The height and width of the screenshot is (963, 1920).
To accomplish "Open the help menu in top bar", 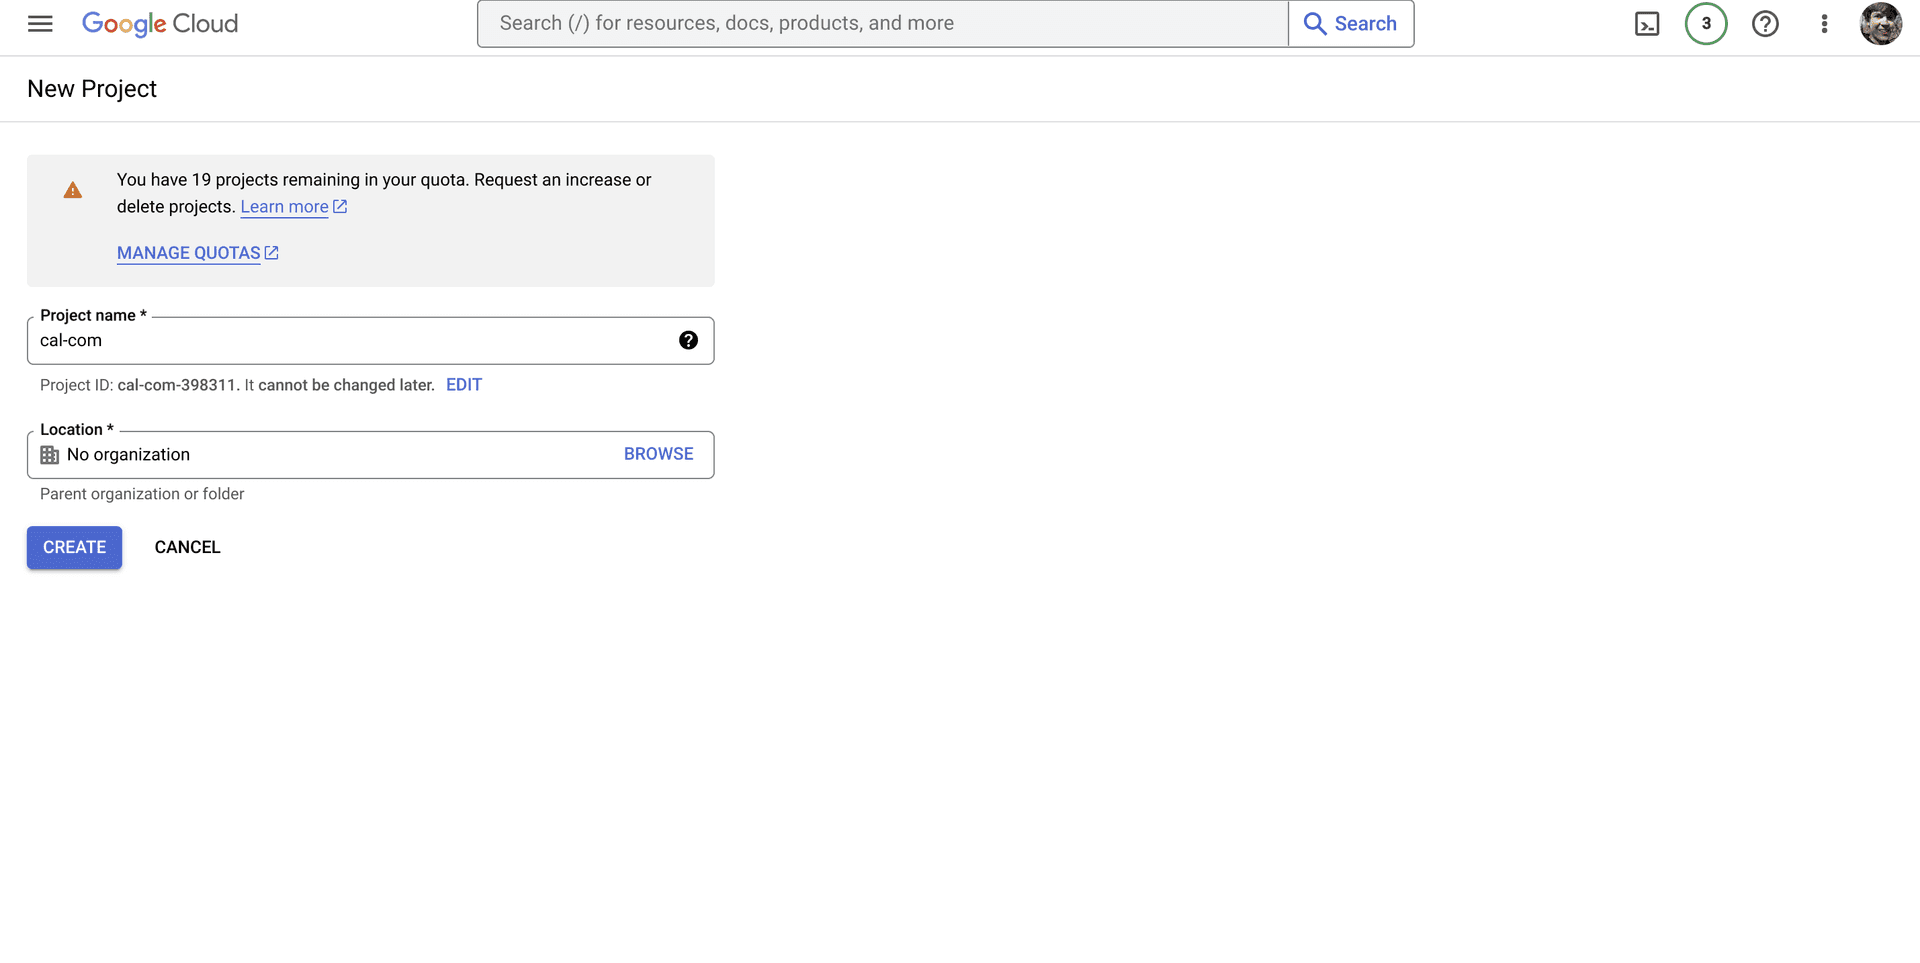I will click(1765, 24).
